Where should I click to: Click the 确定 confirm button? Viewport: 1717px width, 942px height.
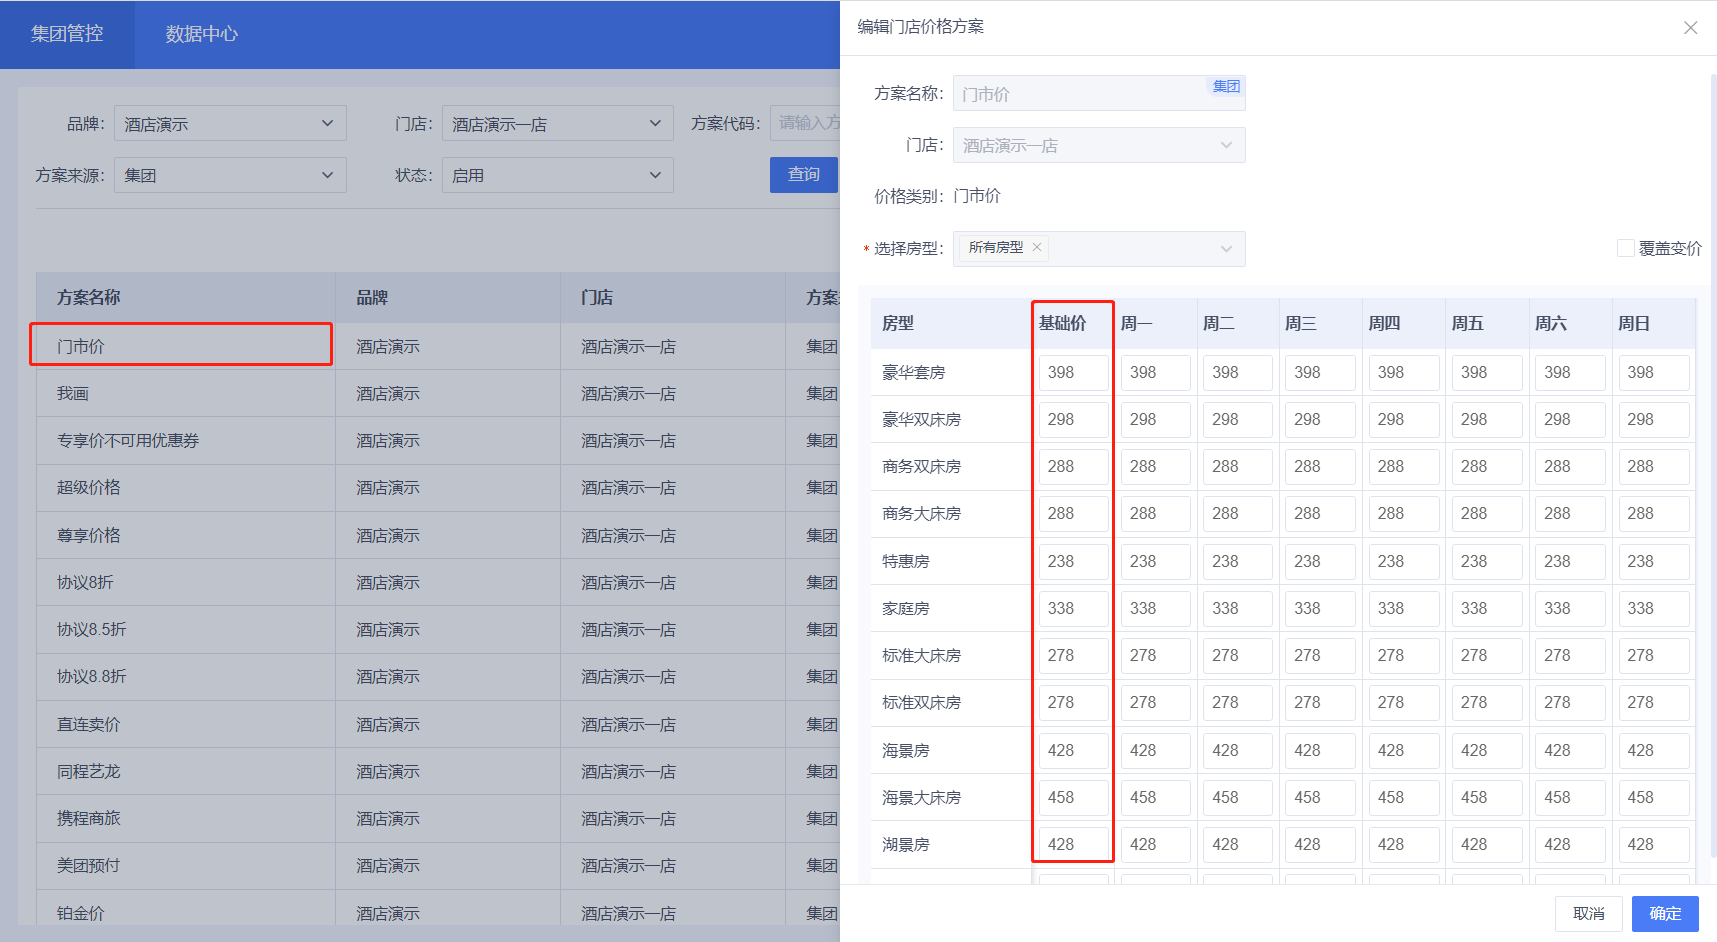[1665, 914]
